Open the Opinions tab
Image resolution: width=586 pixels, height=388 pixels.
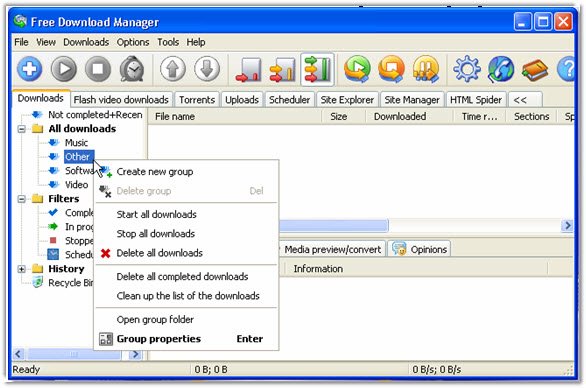pos(419,249)
